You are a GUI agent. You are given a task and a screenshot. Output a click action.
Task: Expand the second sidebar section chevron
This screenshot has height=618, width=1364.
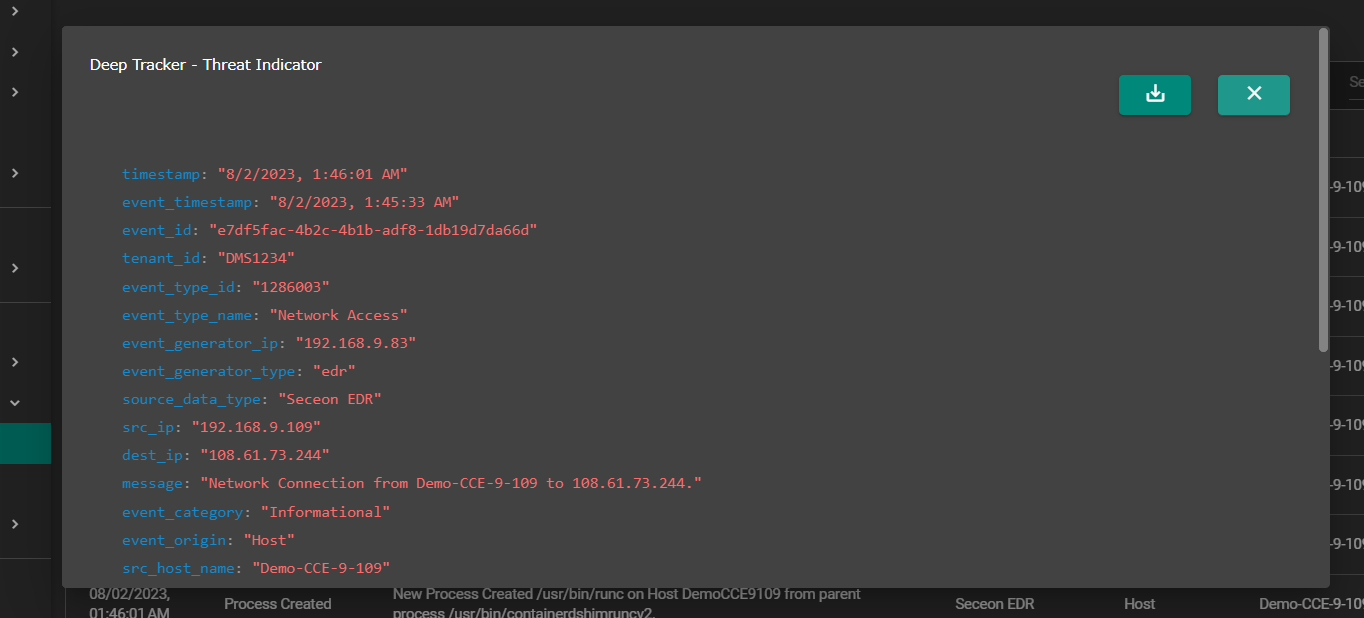[13, 52]
